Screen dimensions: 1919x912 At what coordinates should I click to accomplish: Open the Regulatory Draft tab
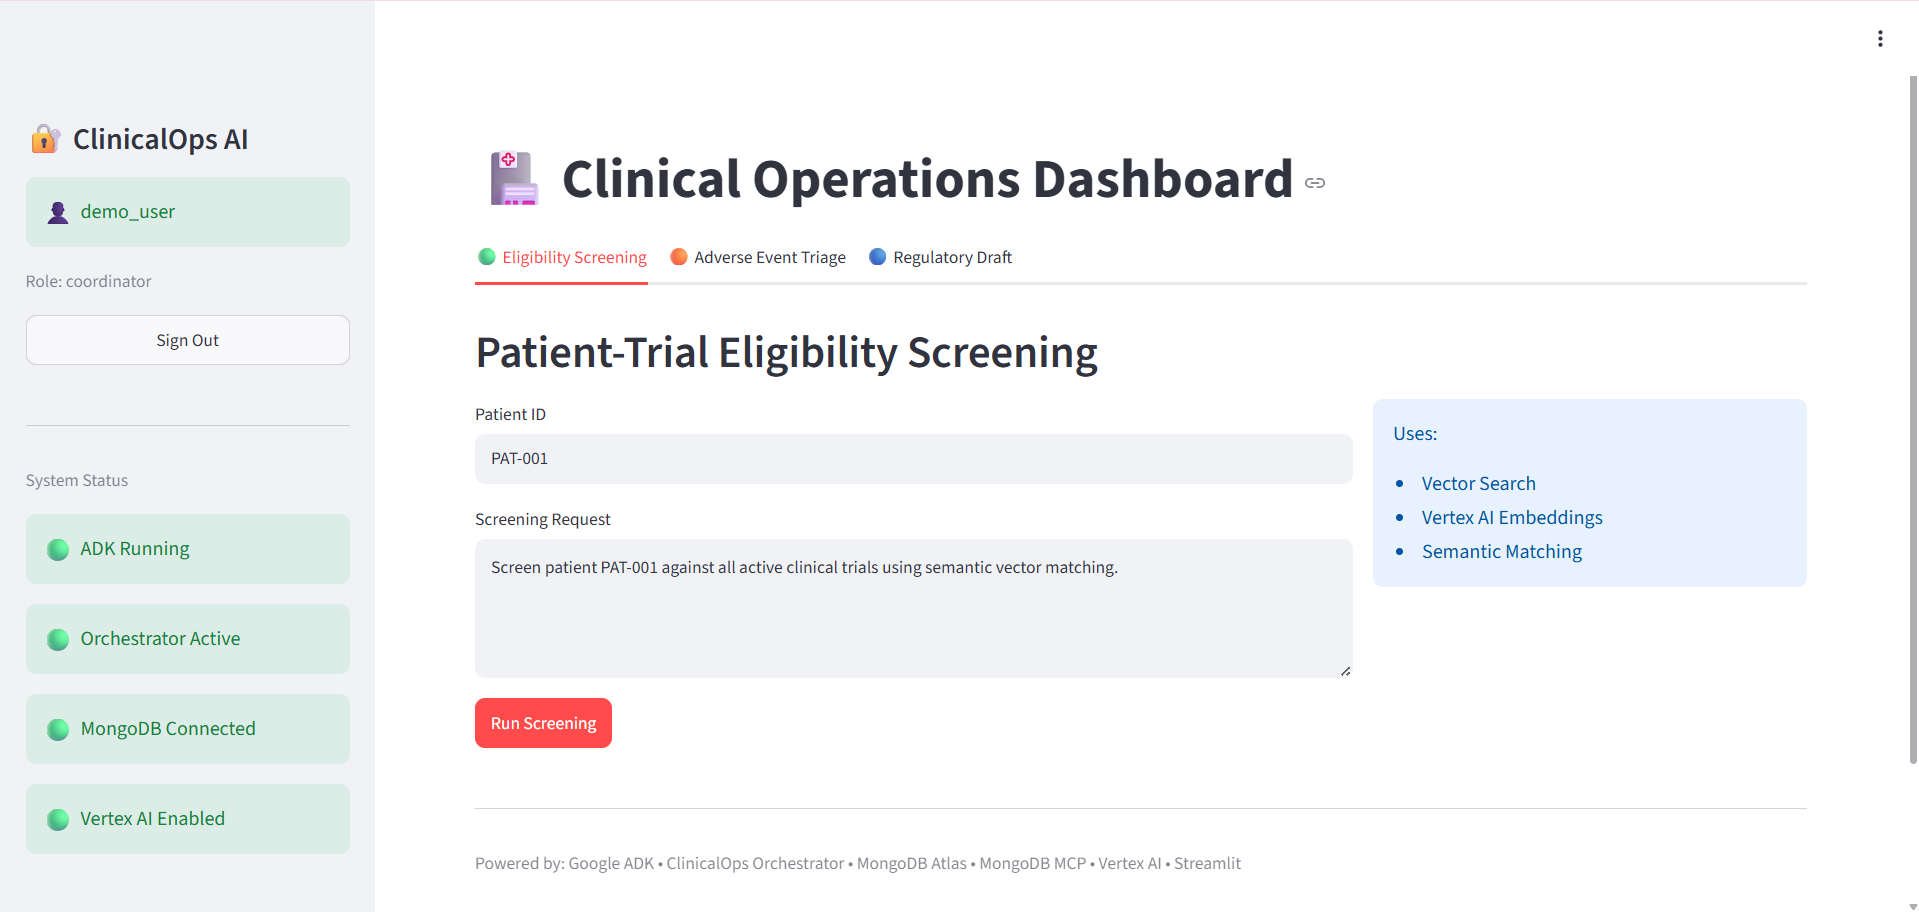coord(940,258)
